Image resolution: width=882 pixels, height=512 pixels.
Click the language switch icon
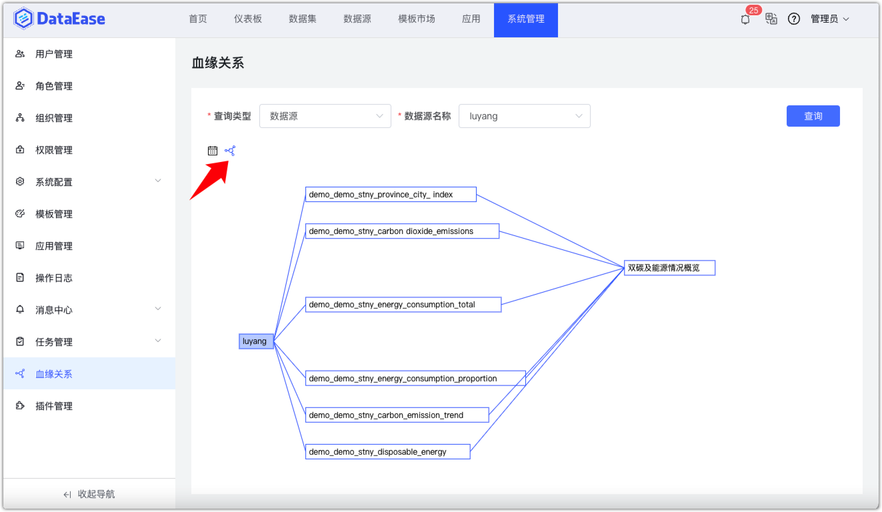click(x=771, y=19)
